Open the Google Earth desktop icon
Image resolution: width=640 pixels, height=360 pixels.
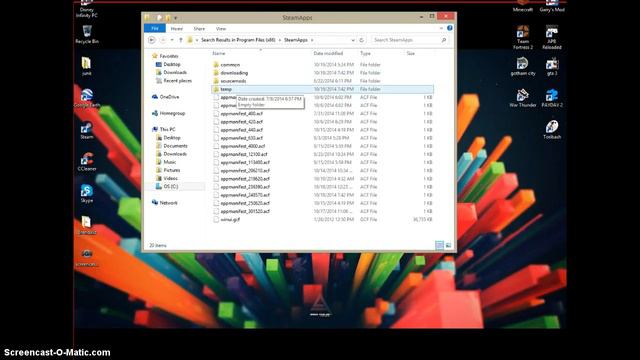tap(87, 98)
